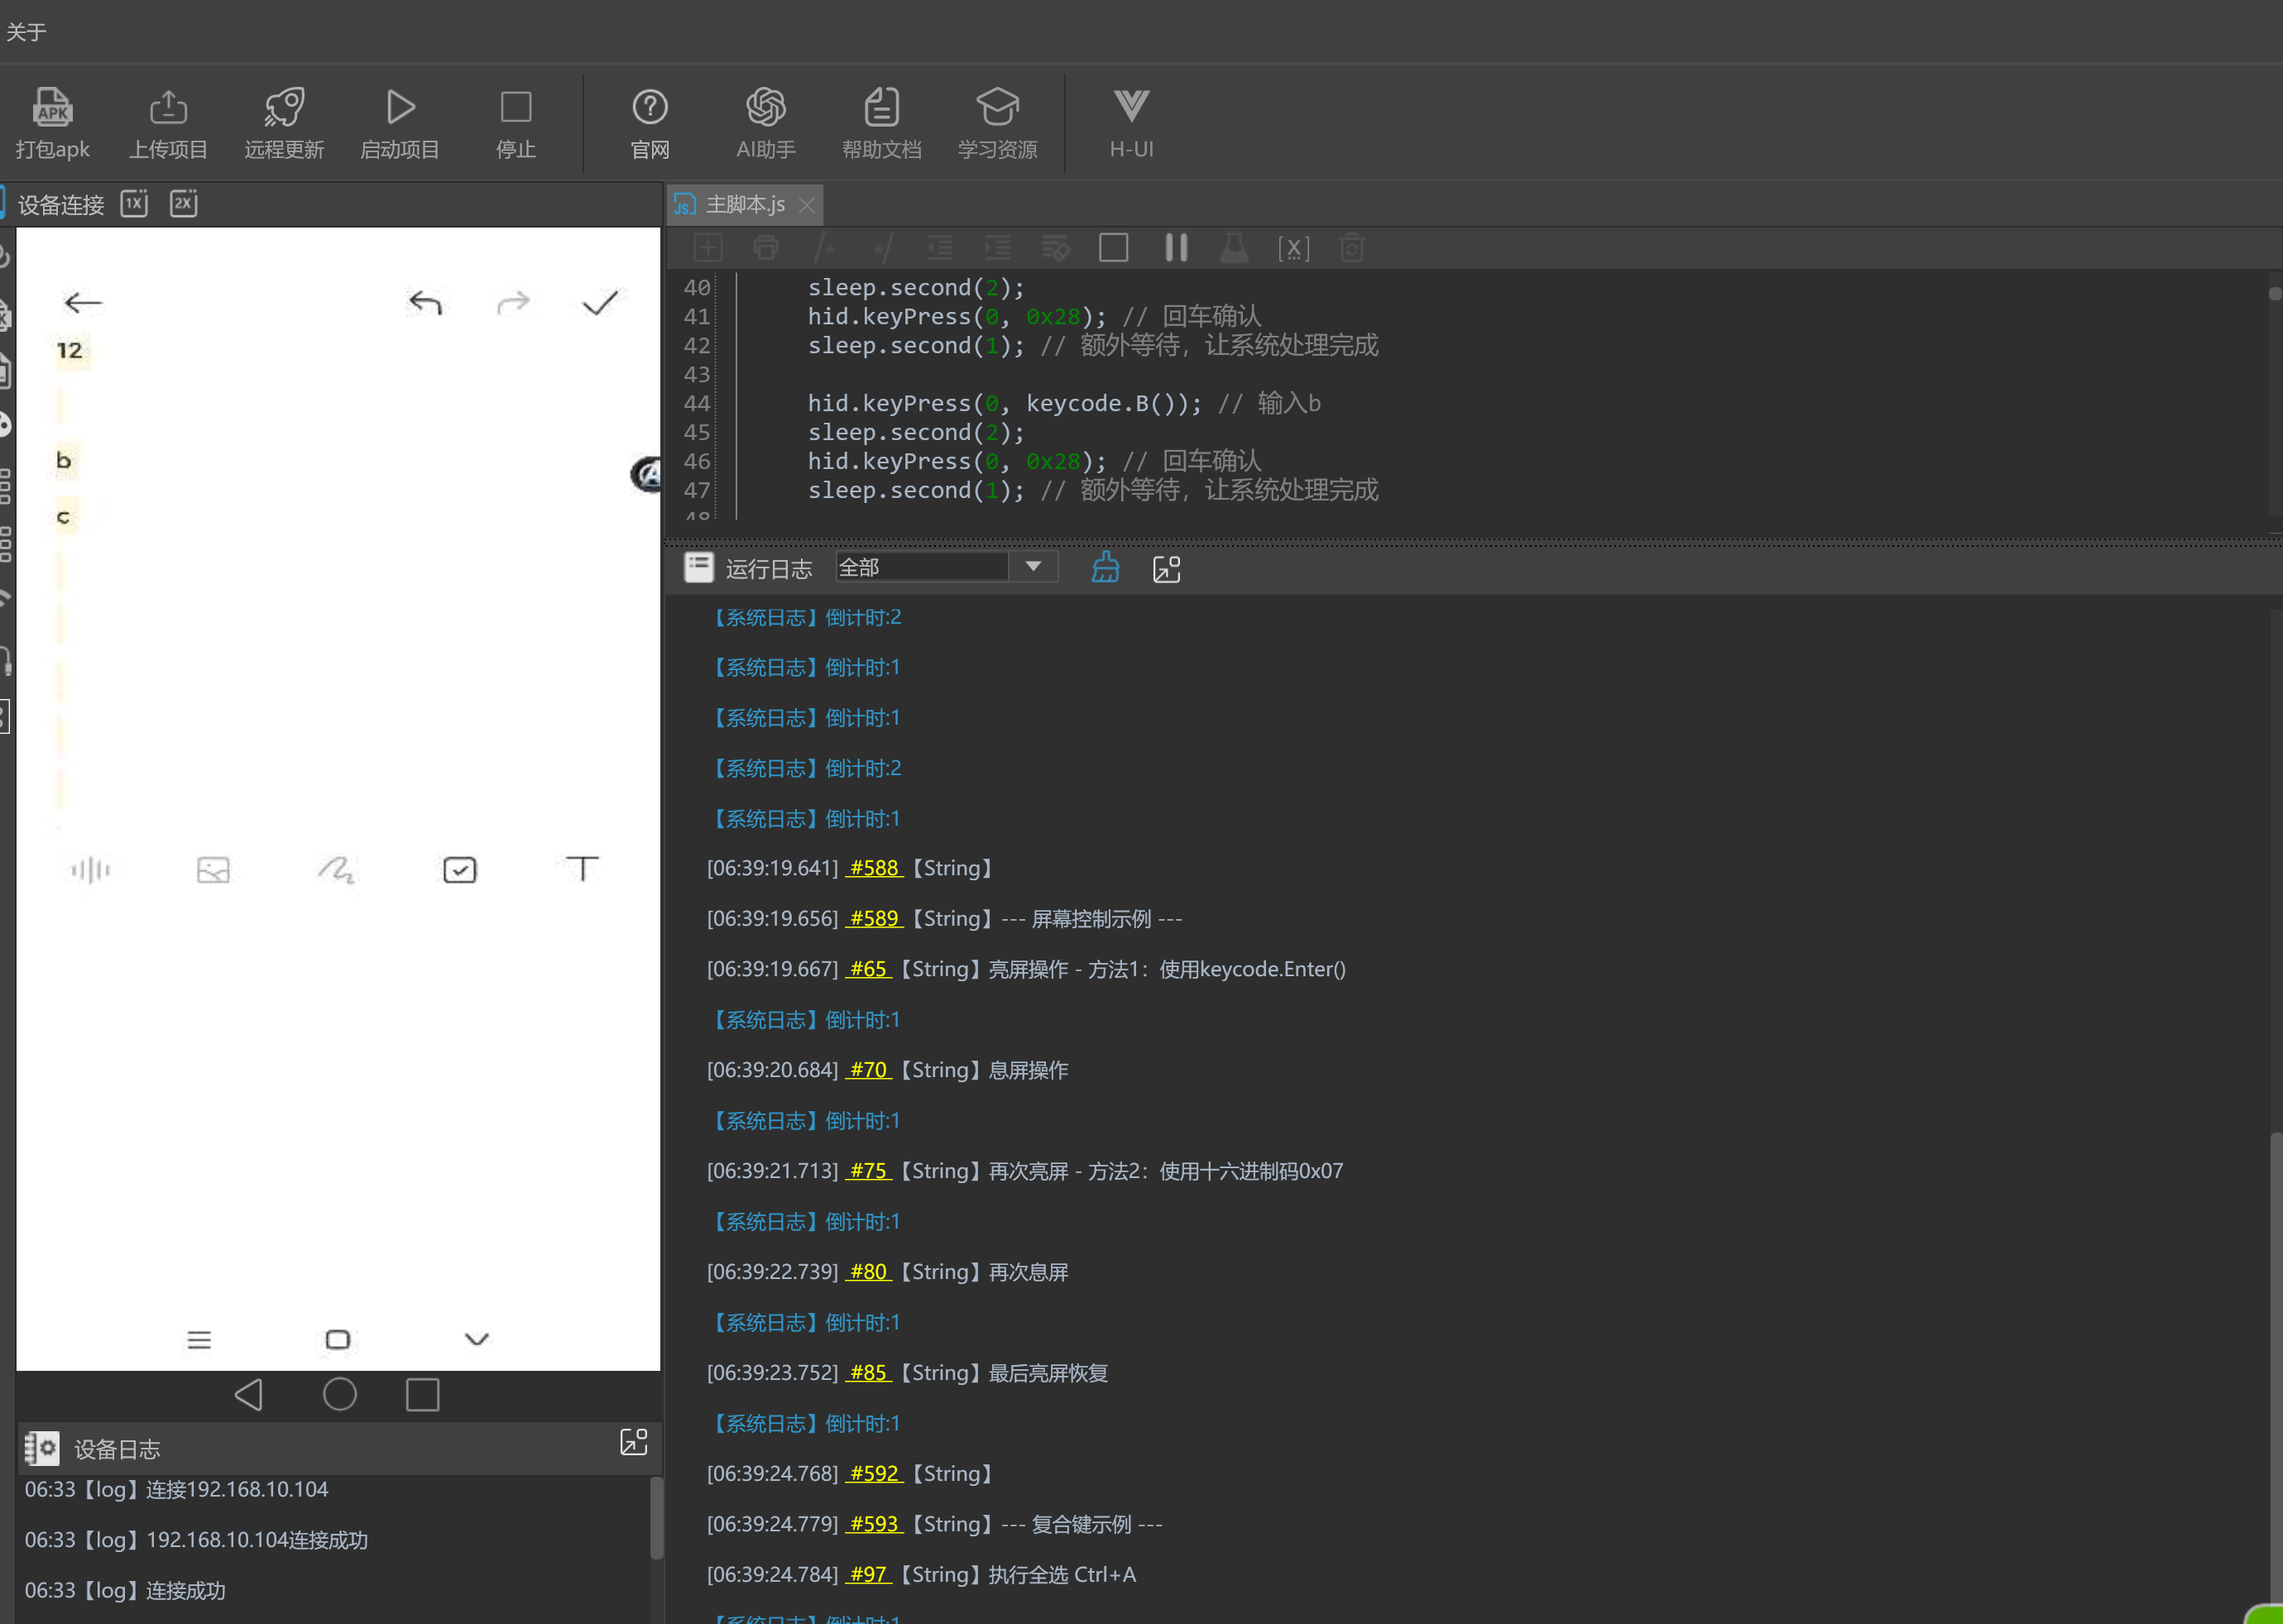
Task: Stop the running project with 停止
Action: [516, 124]
